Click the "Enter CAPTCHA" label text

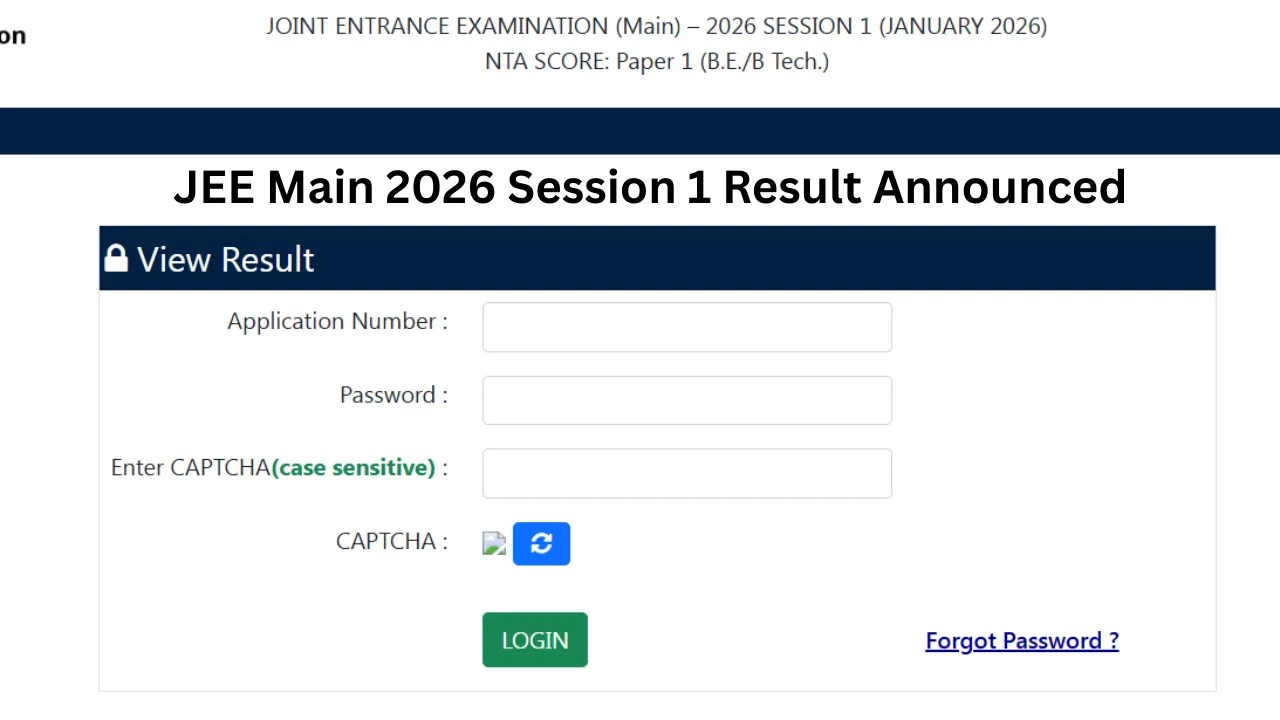[x=190, y=467]
